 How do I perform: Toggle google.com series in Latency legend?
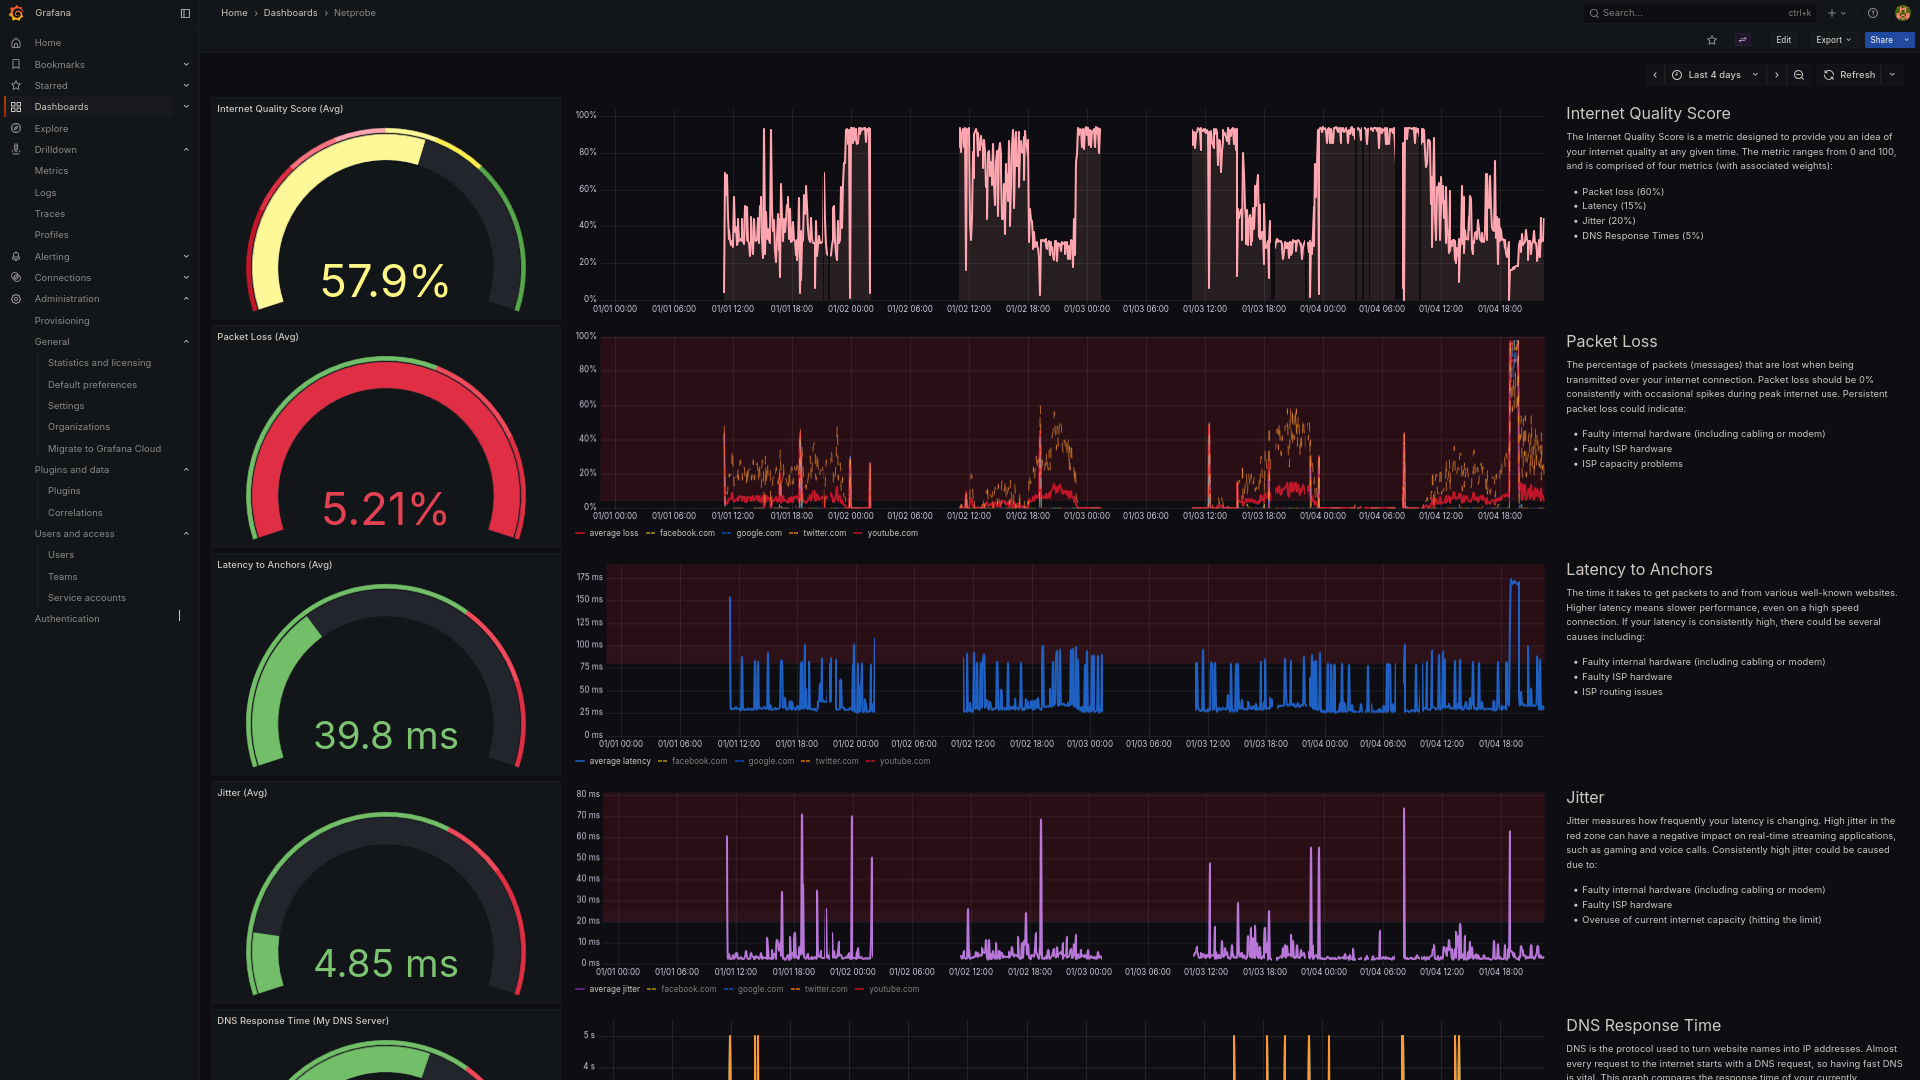coord(765,761)
